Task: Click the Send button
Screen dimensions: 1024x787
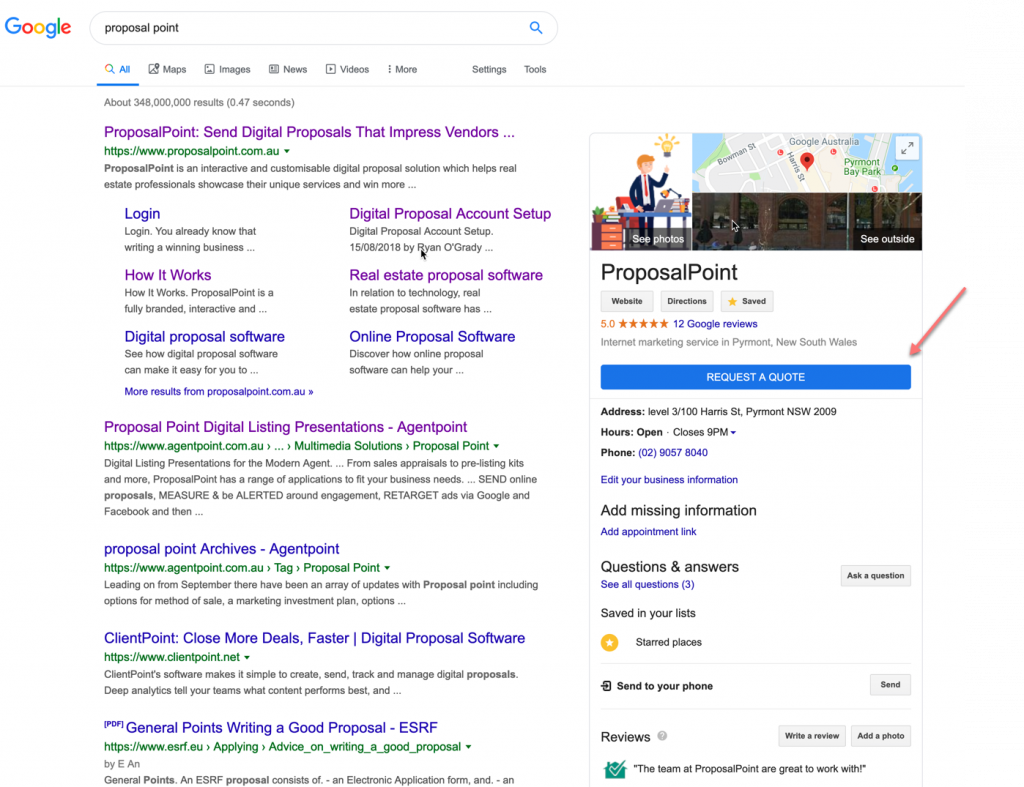Action: (x=890, y=684)
